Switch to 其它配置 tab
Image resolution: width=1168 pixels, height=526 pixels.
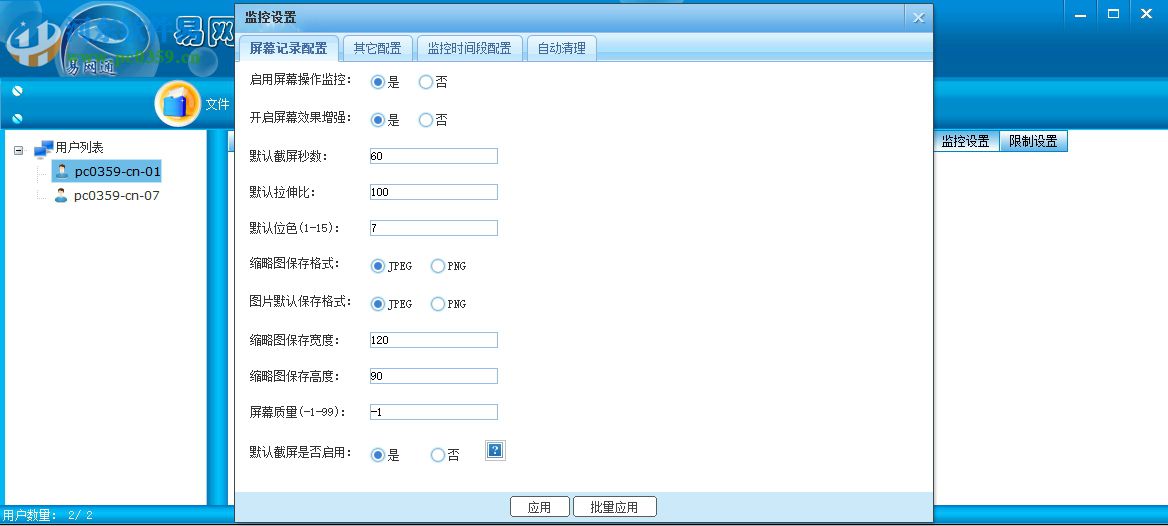tap(378, 48)
